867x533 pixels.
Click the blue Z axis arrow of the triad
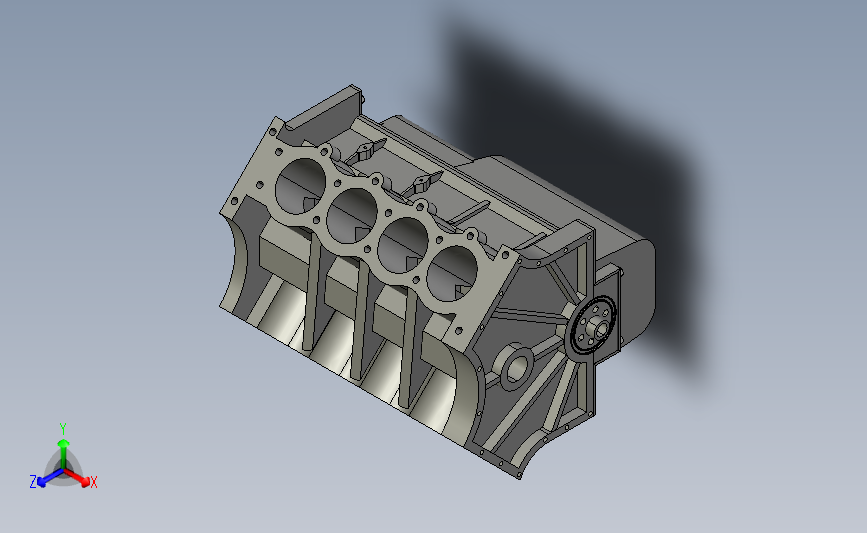(50, 478)
